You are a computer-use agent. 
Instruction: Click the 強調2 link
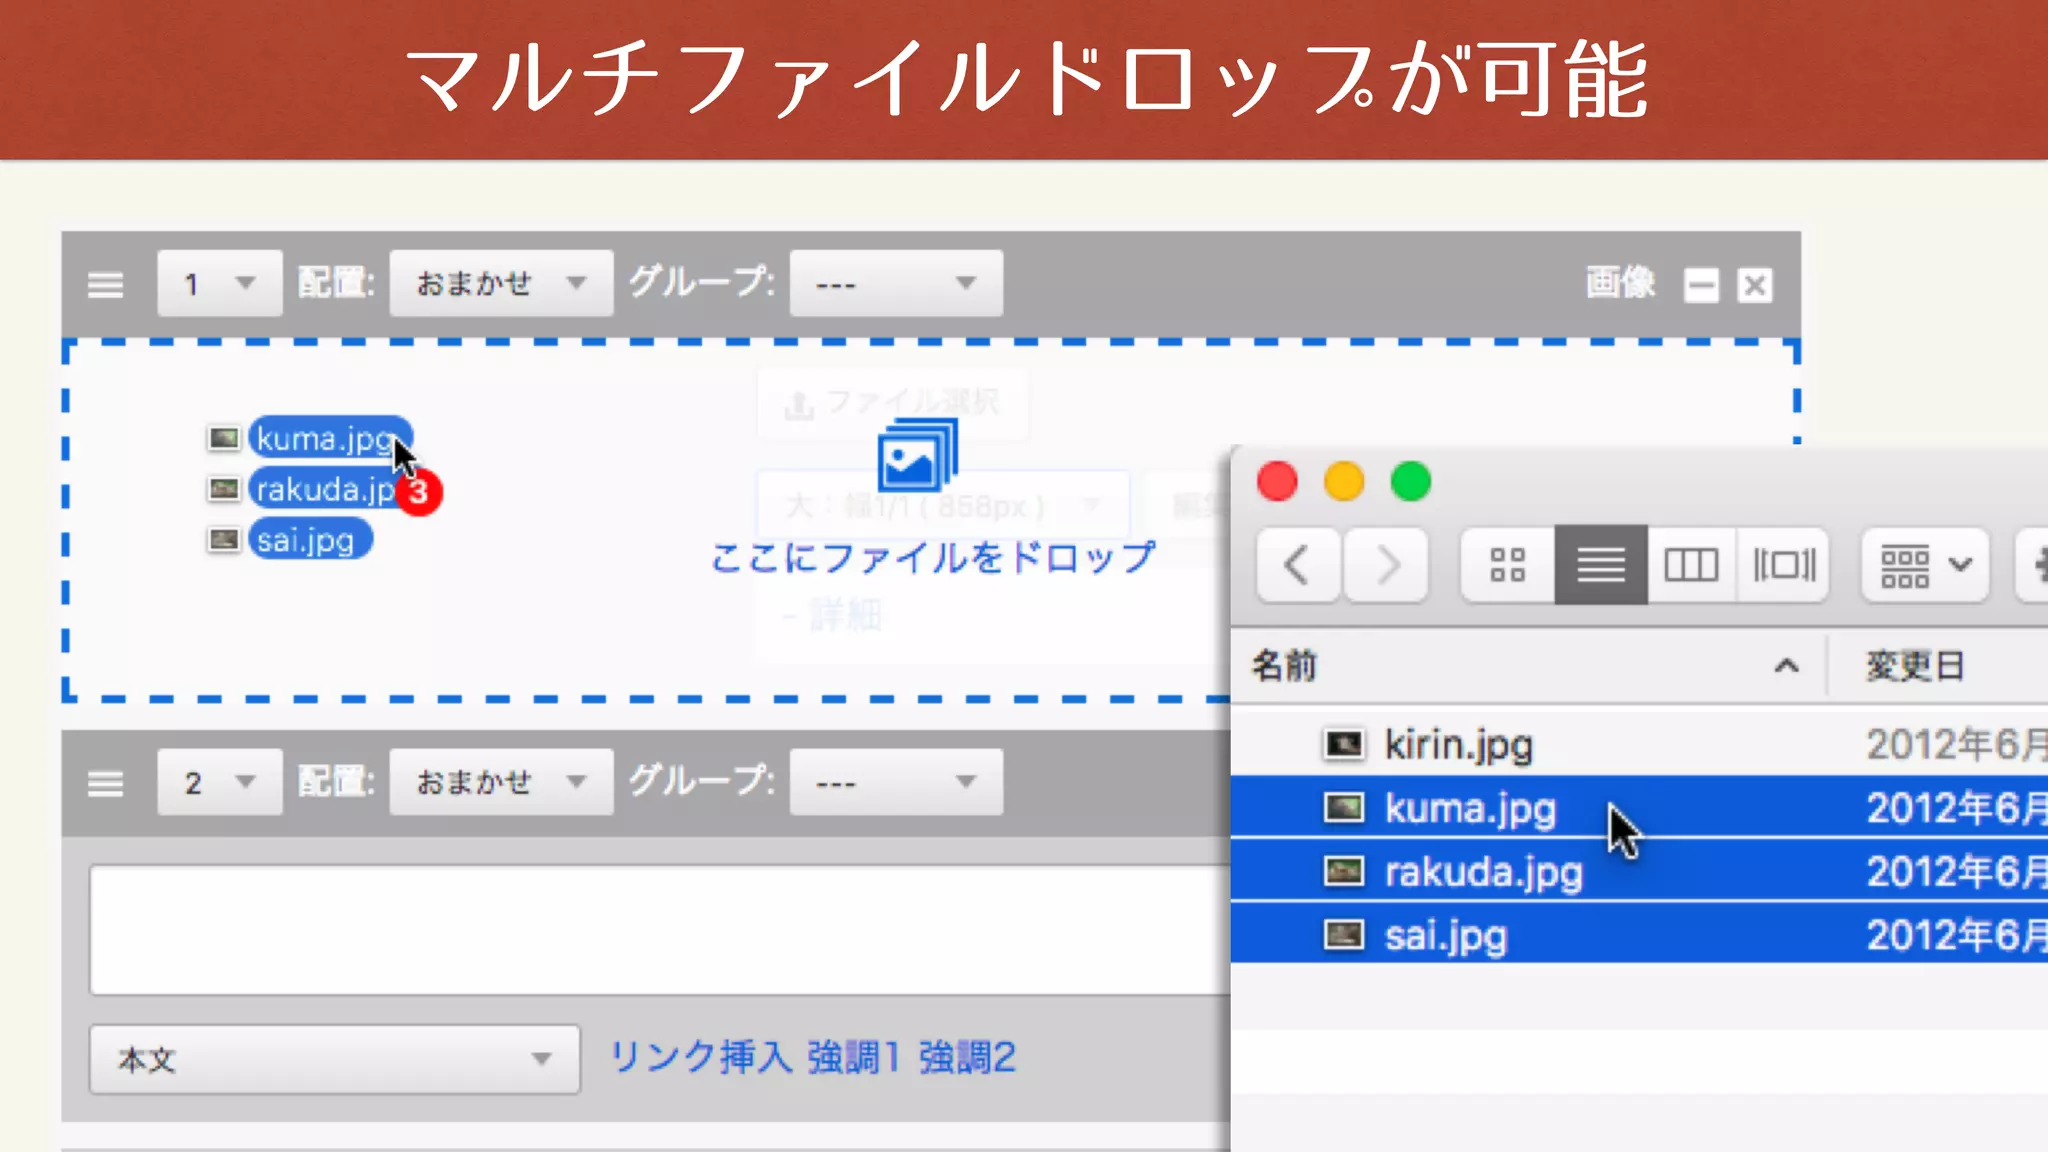[967, 1057]
